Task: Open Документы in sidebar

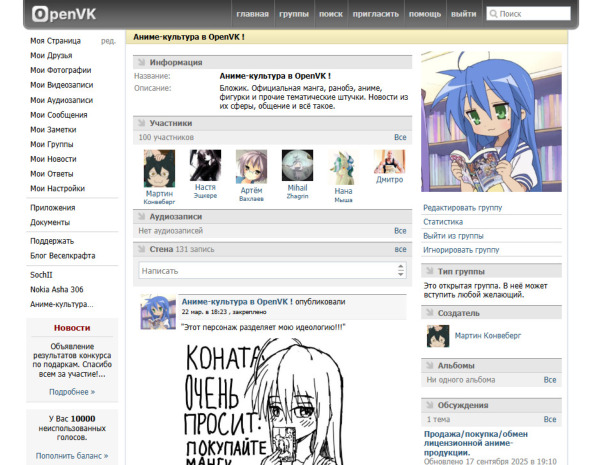Action: click(50, 222)
